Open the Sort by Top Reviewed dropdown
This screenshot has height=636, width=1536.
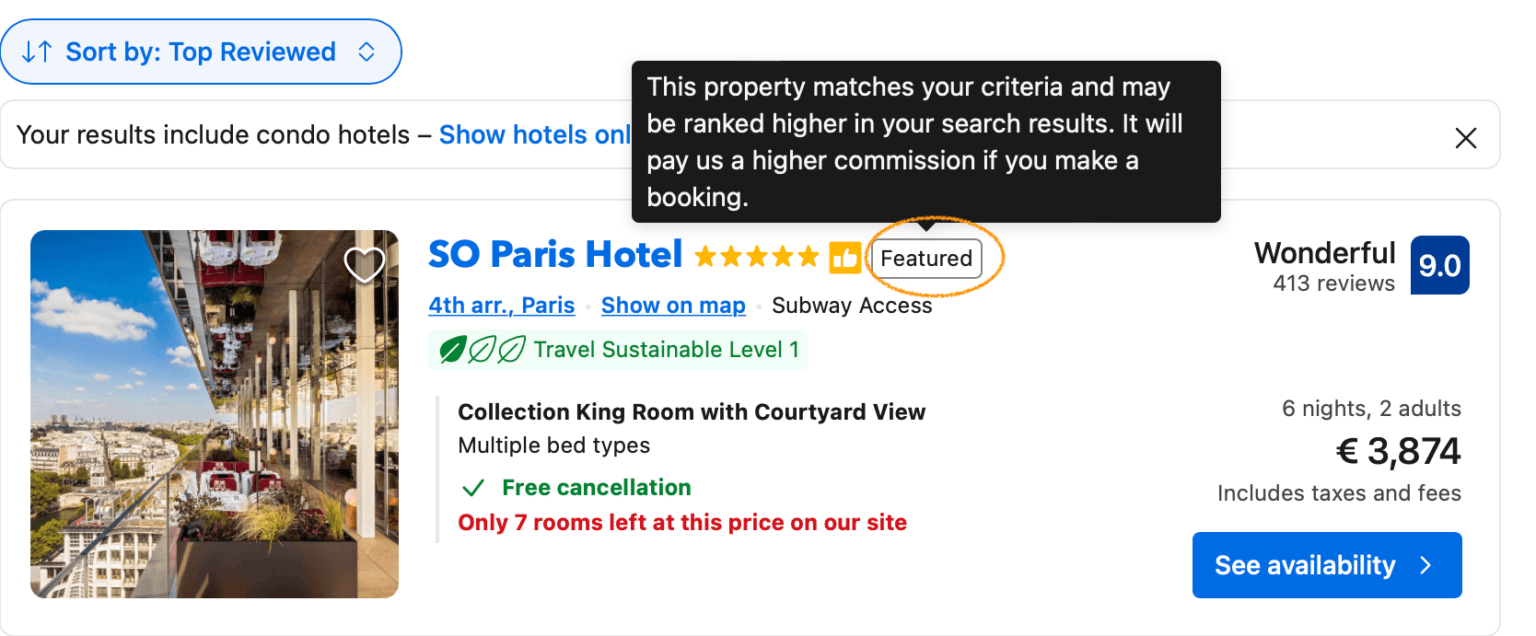pyautogui.click(x=200, y=52)
